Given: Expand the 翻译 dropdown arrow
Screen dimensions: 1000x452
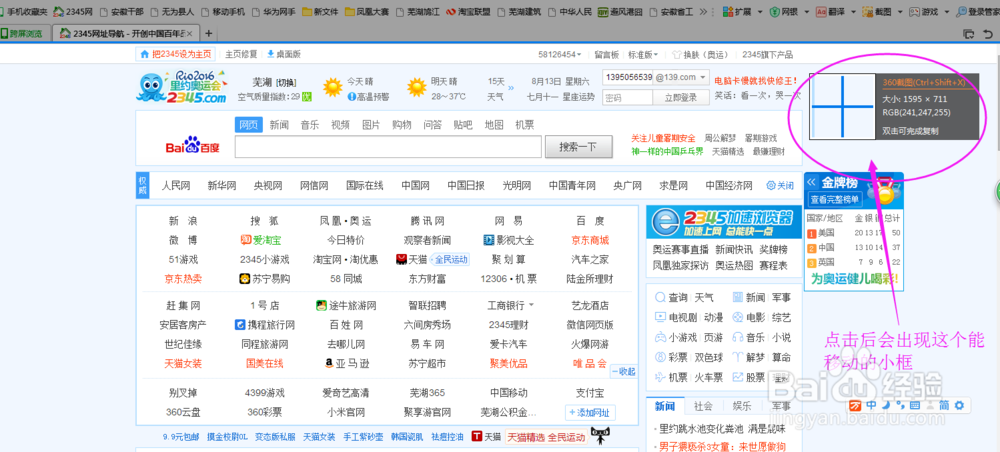Looking at the screenshot, I should [x=853, y=12].
